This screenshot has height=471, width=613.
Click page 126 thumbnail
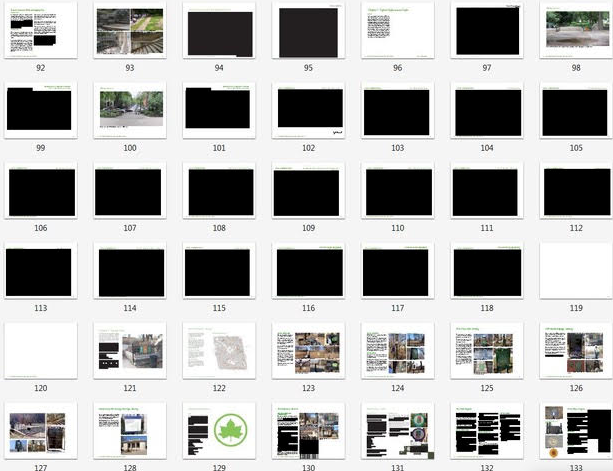[x=576, y=350]
